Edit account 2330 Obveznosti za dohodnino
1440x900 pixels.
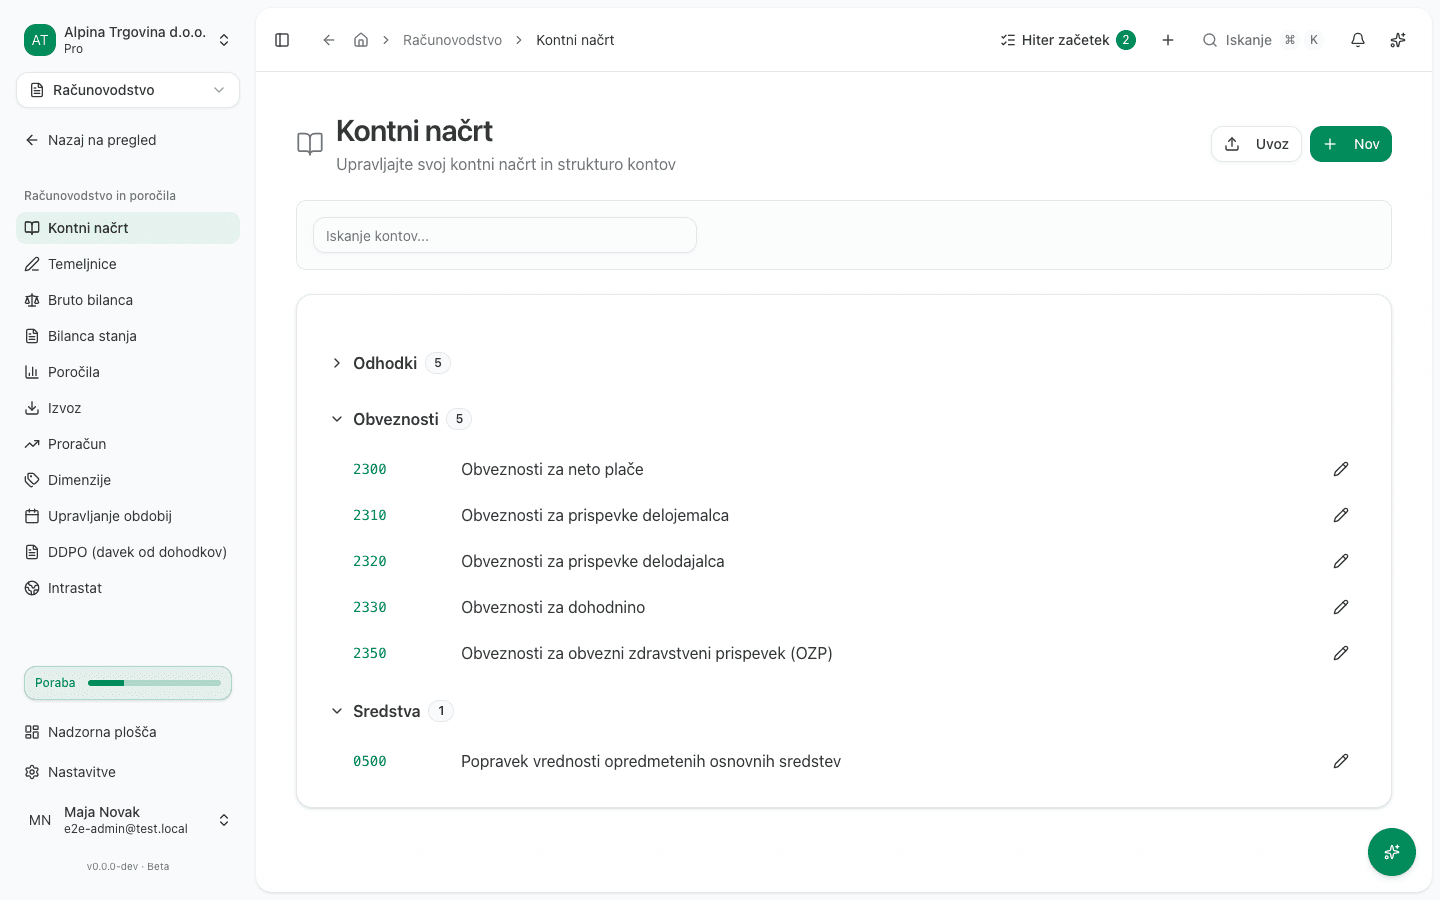tap(1341, 607)
